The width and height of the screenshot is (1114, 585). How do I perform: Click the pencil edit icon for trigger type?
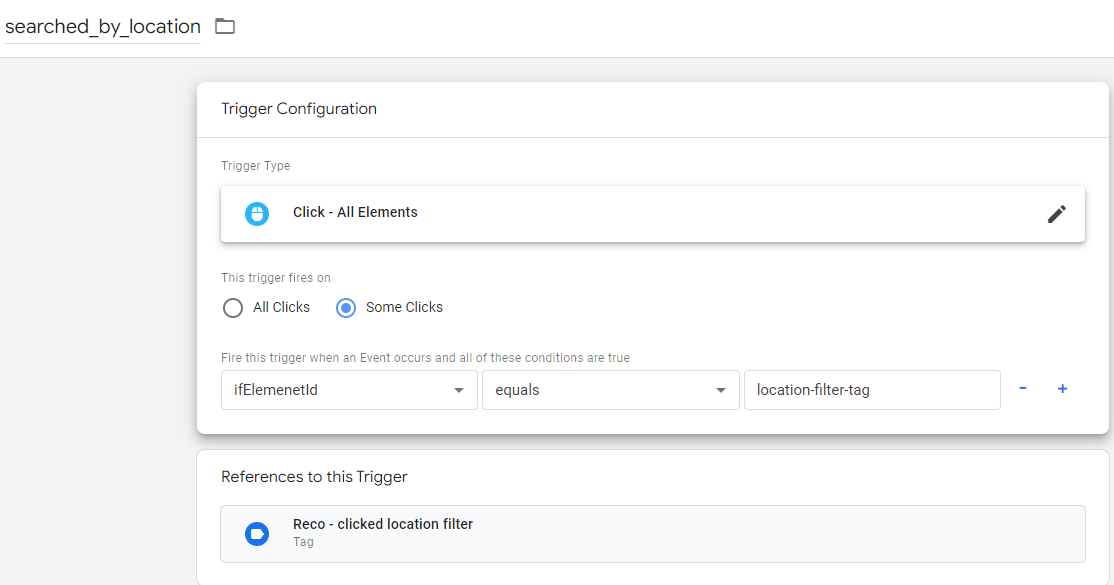pyautogui.click(x=1057, y=213)
